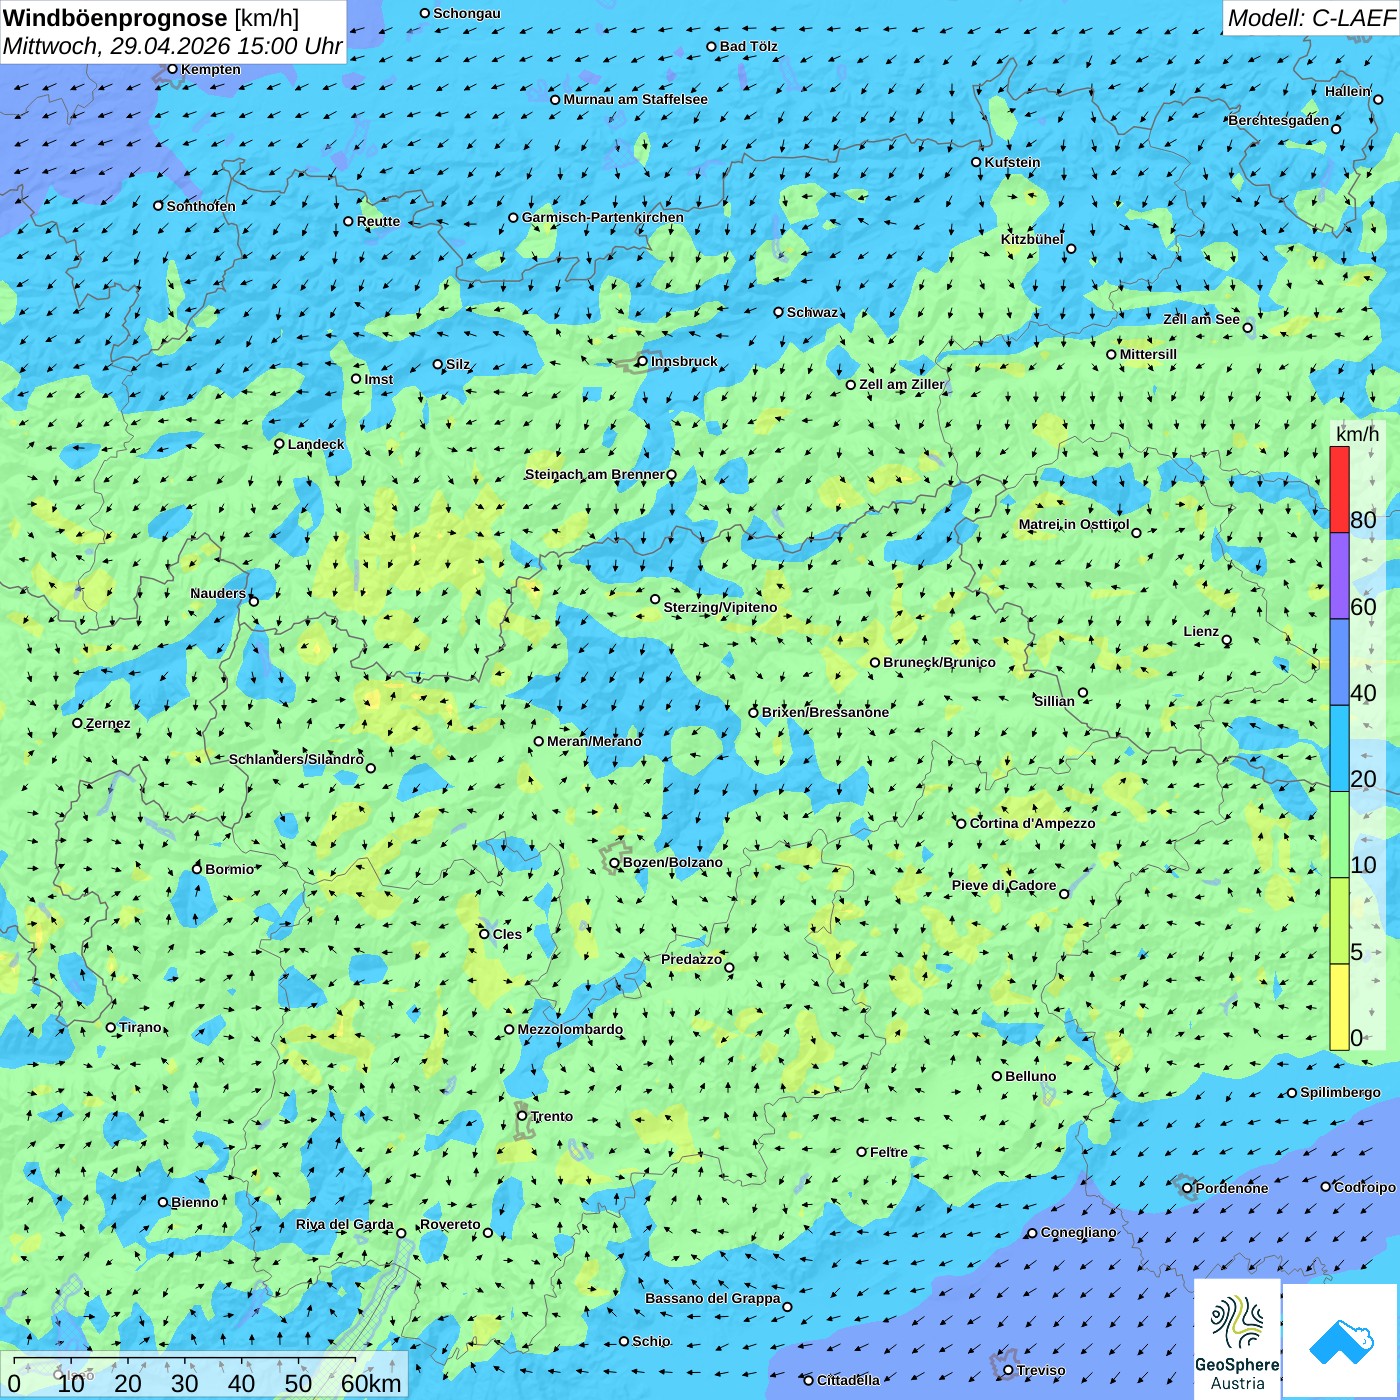Click the Hallein label
This screenshot has width=1400, height=1400.
coord(1348,91)
